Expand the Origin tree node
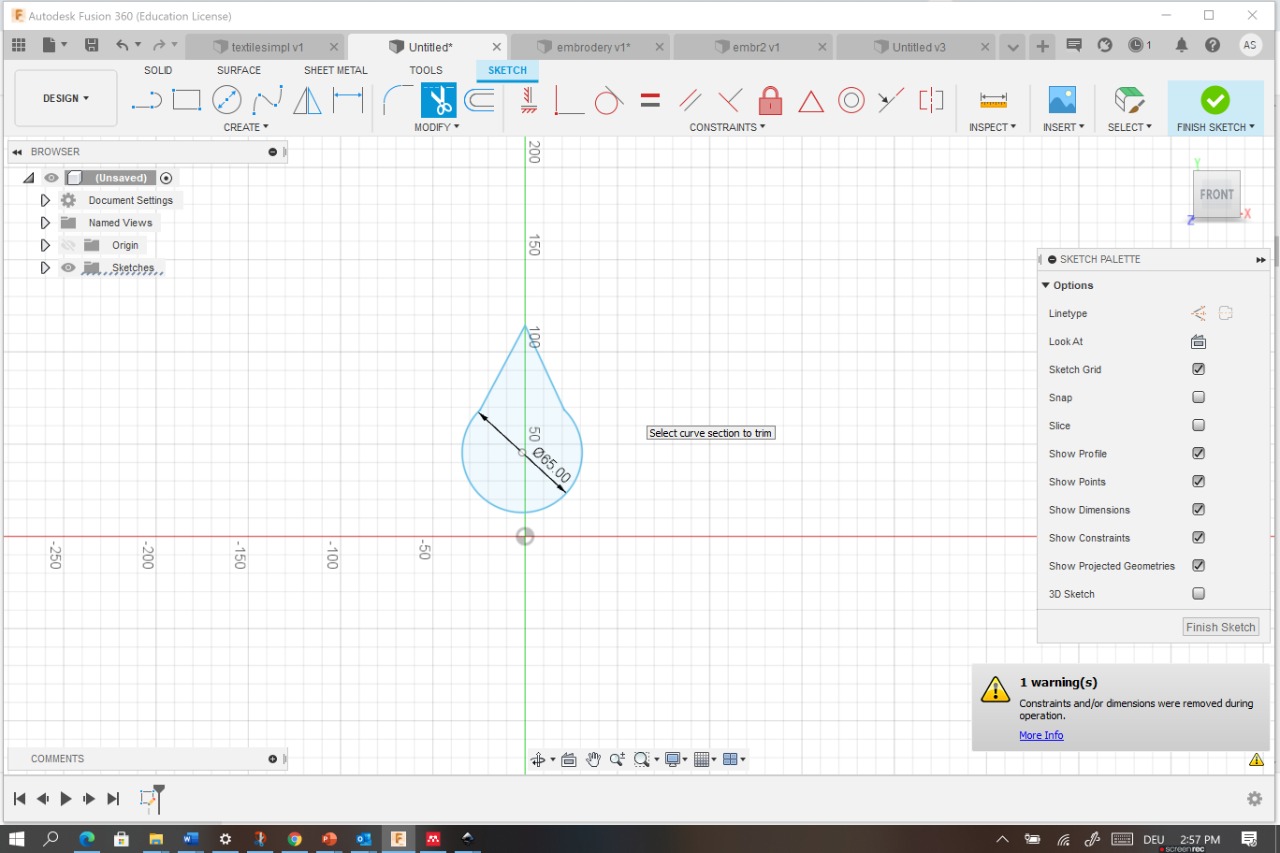 [x=45, y=245]
